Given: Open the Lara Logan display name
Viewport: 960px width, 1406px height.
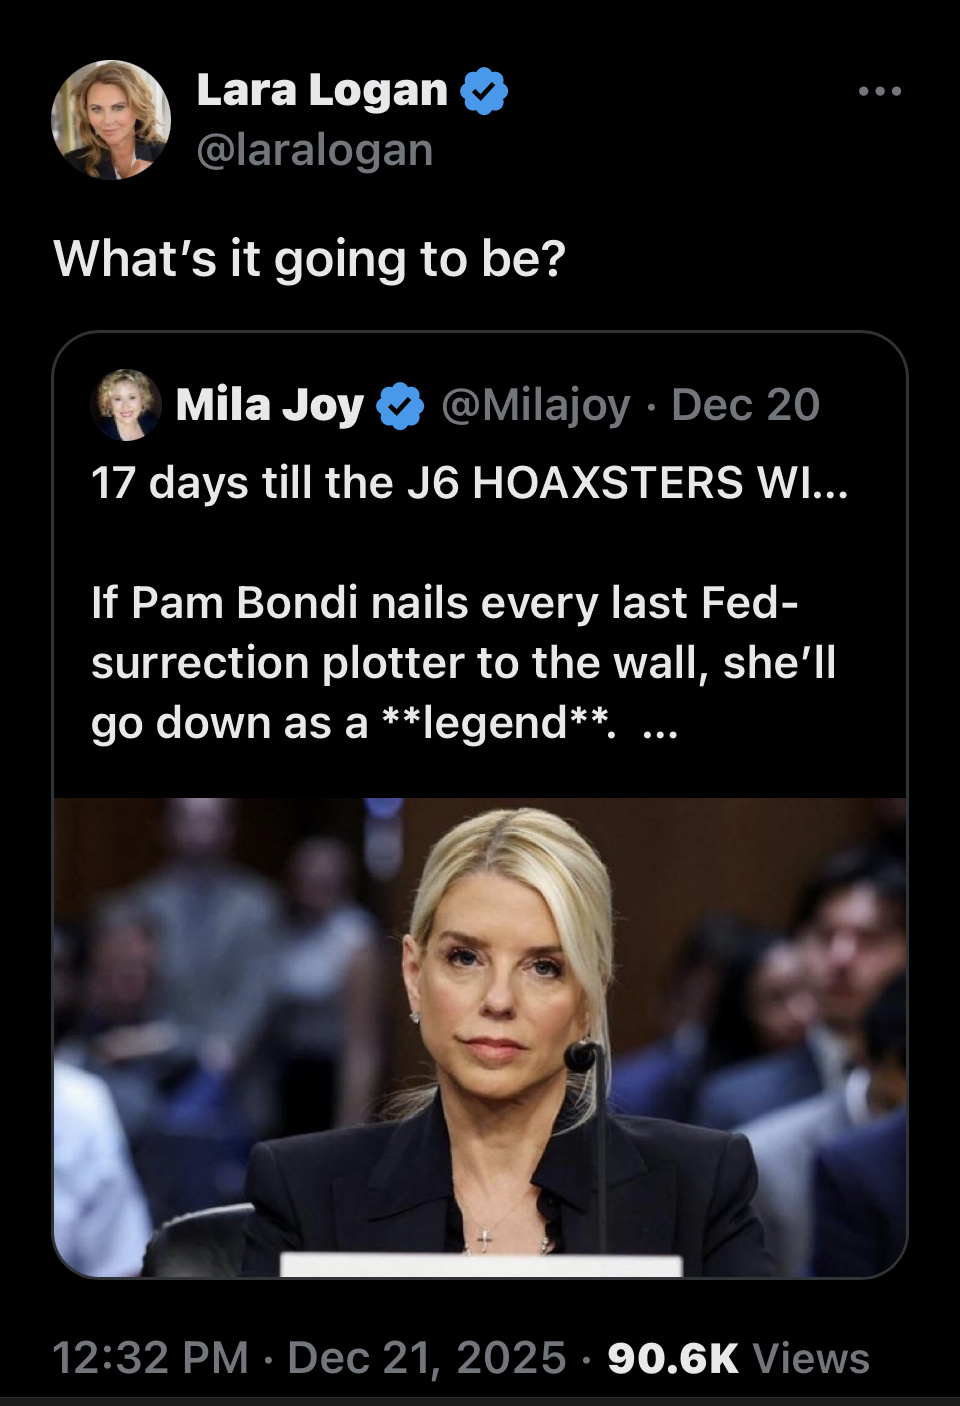Looking at the screenshot, I should click(321, 90).
